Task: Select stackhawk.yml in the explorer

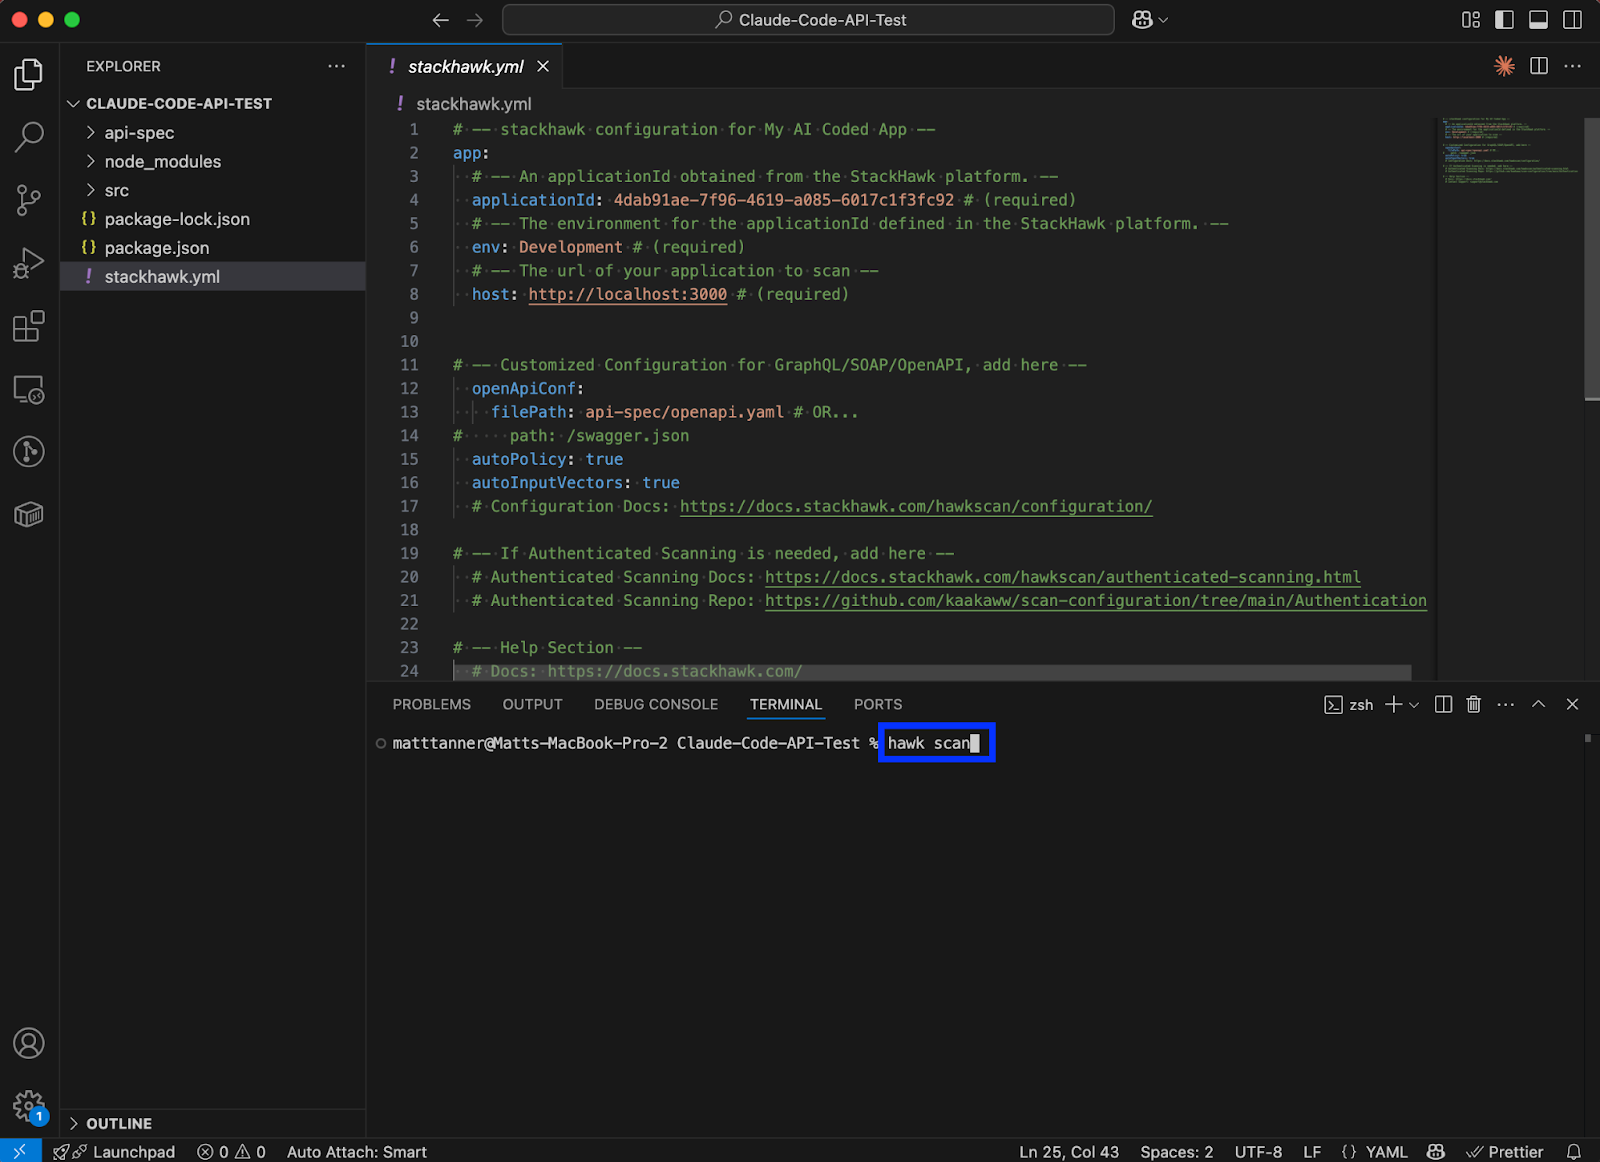Action: click(212, 277)
